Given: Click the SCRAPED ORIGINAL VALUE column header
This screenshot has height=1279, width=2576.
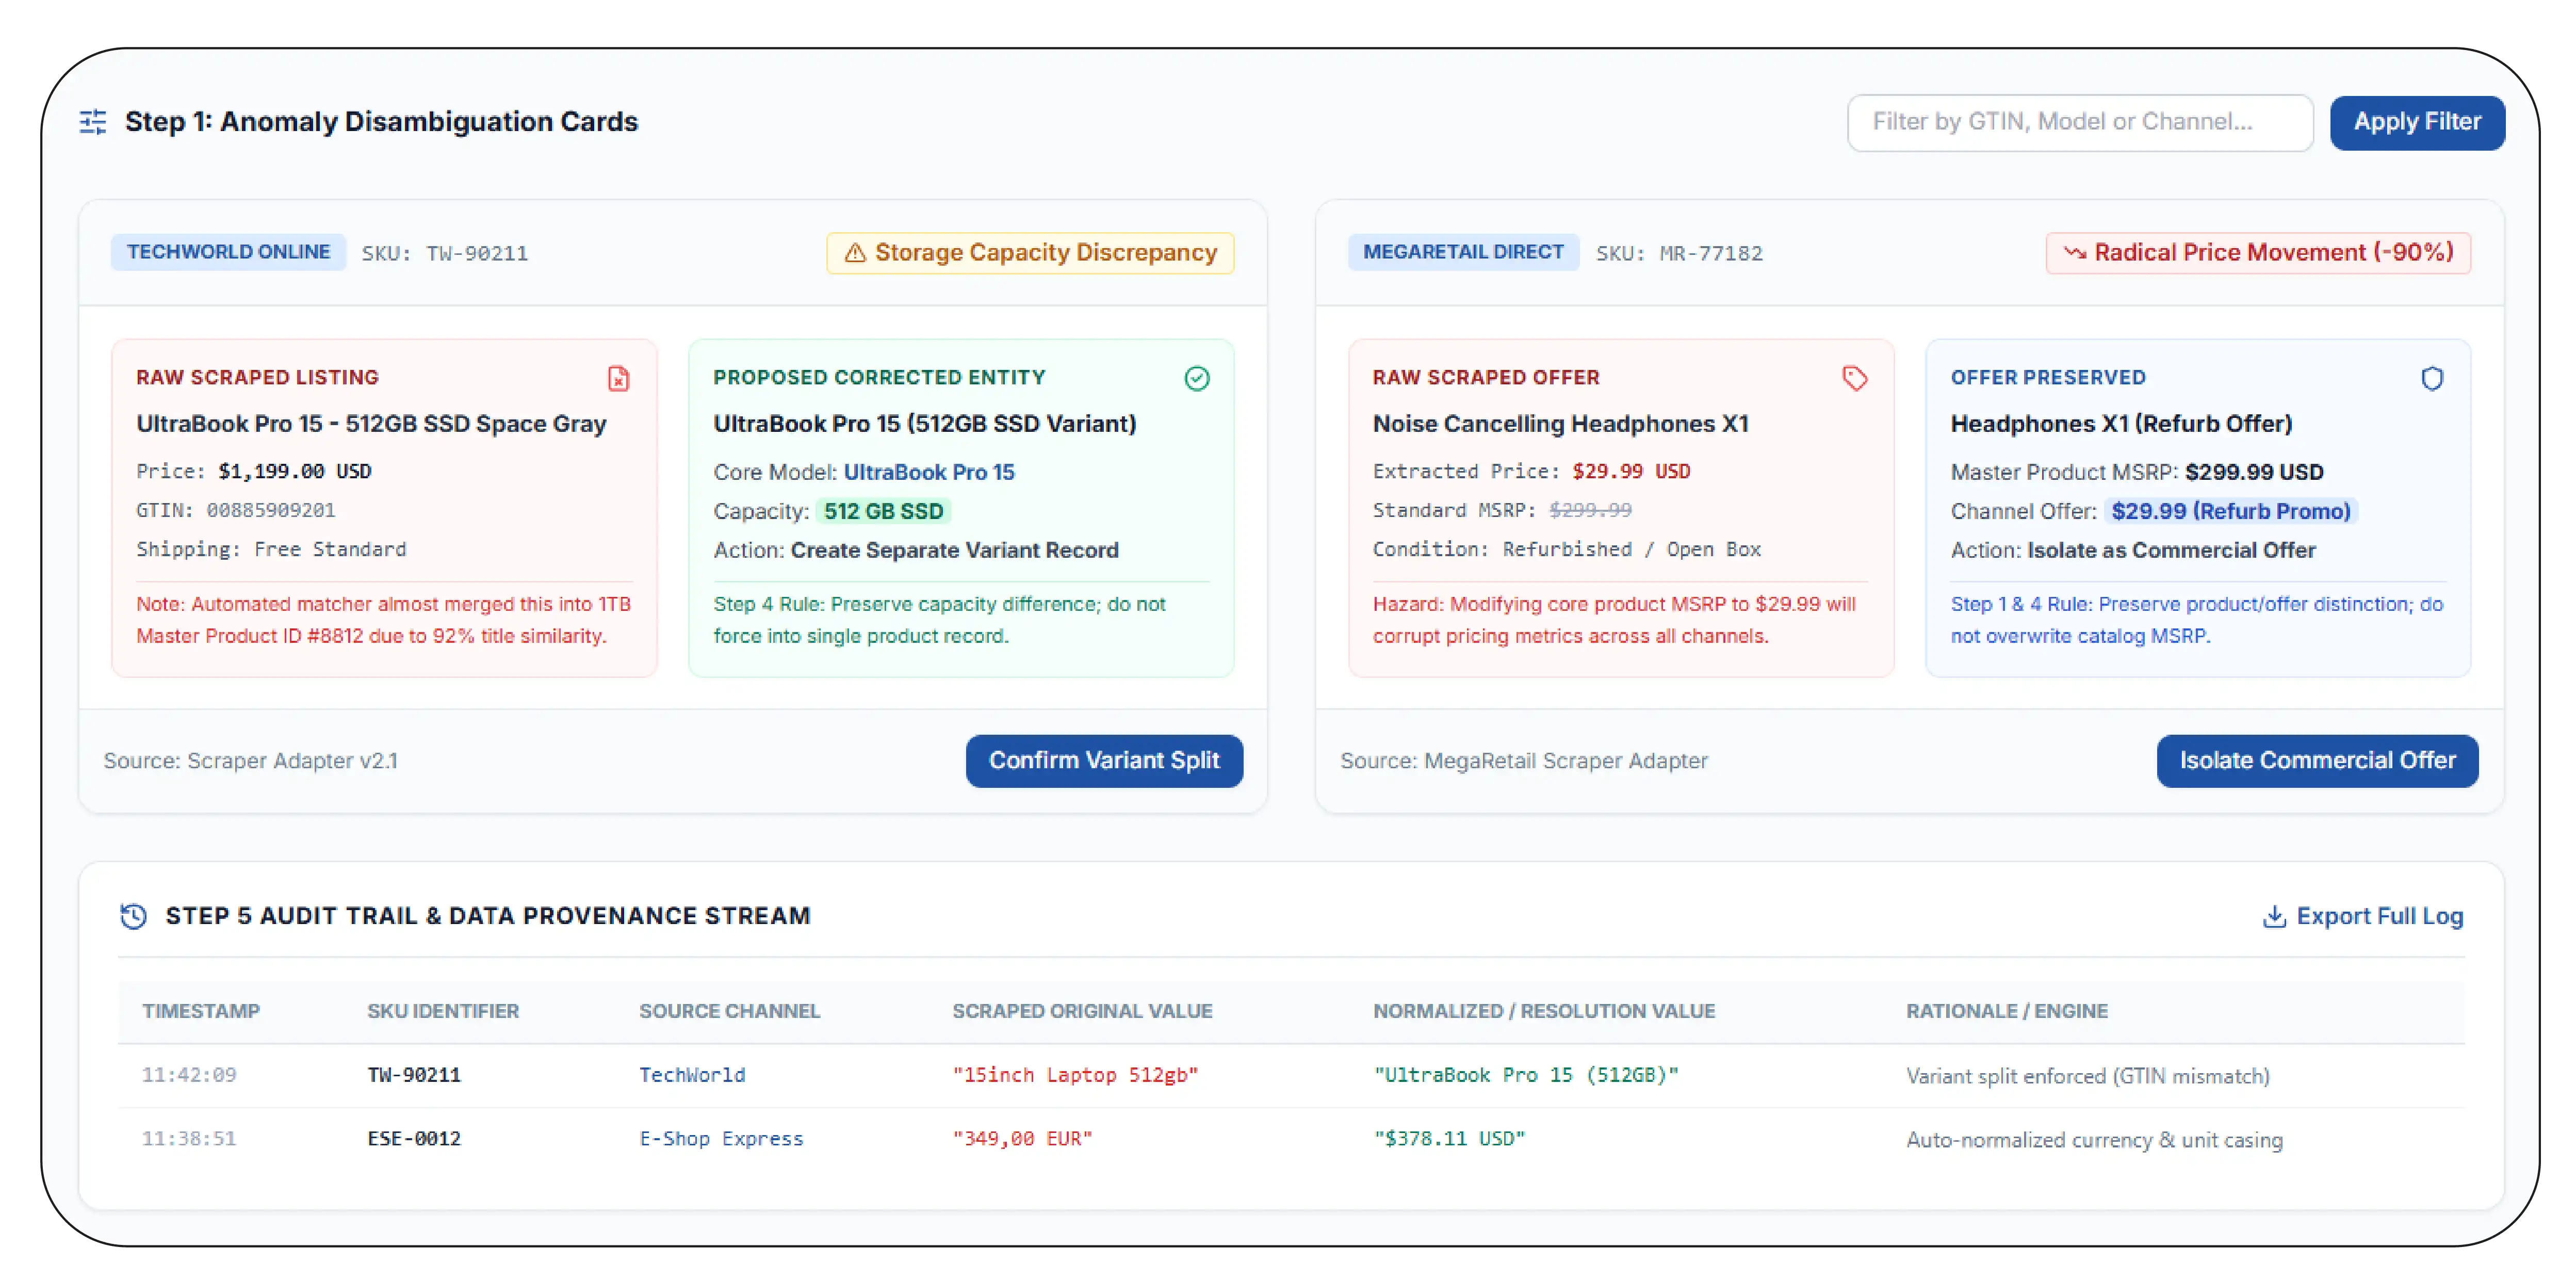Looking at the screenshot, I should 1082,1011.
